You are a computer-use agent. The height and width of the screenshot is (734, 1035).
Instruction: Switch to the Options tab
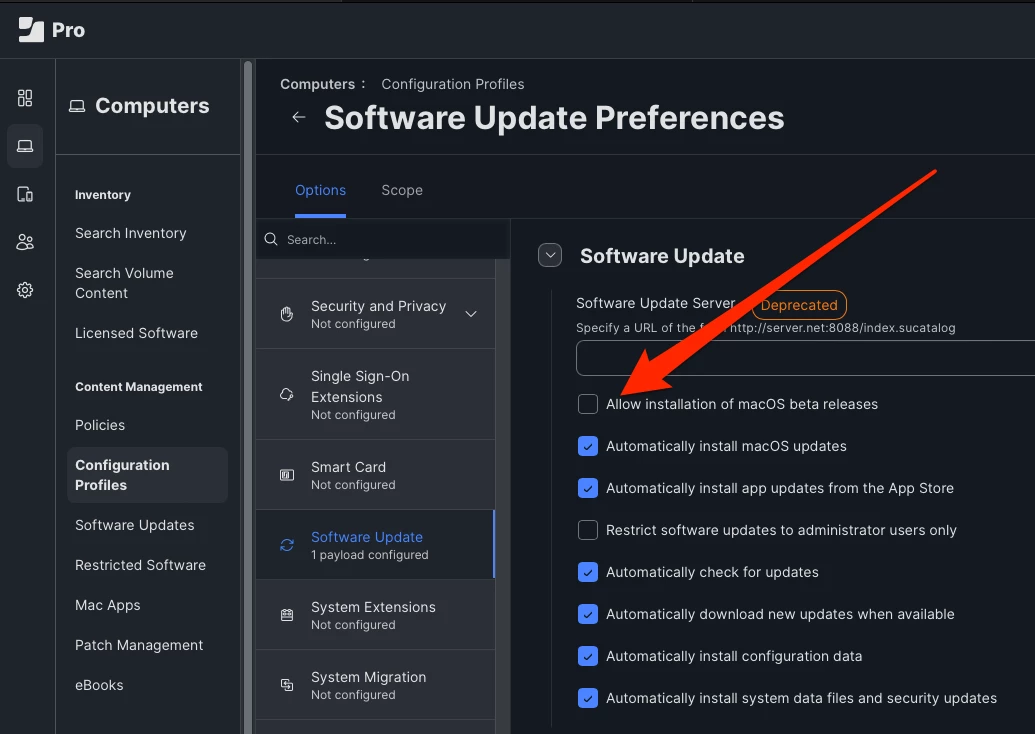point(320,190)
